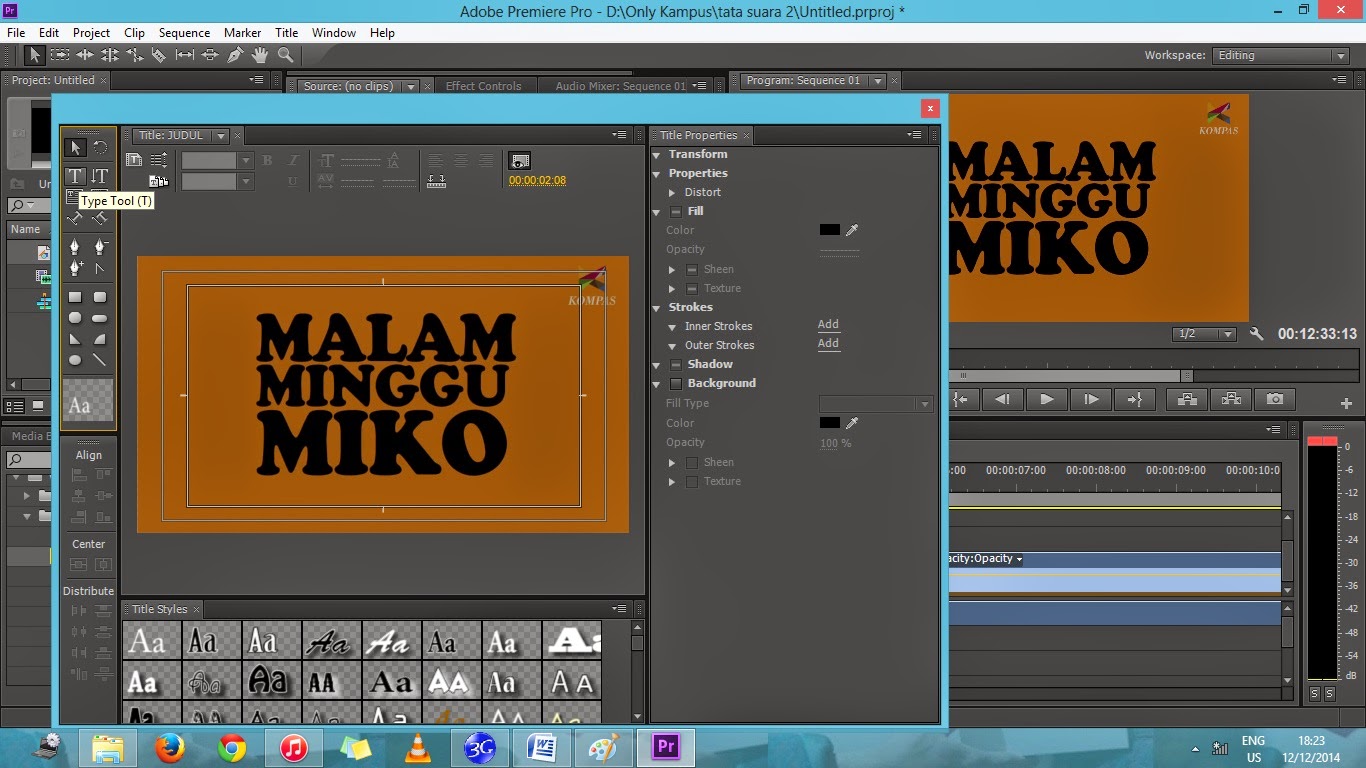The width and height of the screenshot is (1366, 768).
Task: Choose the Vertical Type tool
Action: pos(100,176)
